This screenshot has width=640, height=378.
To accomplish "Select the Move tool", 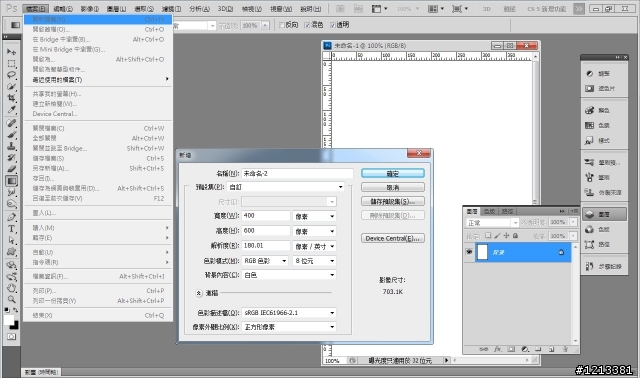I will click(x=11, y=52).
